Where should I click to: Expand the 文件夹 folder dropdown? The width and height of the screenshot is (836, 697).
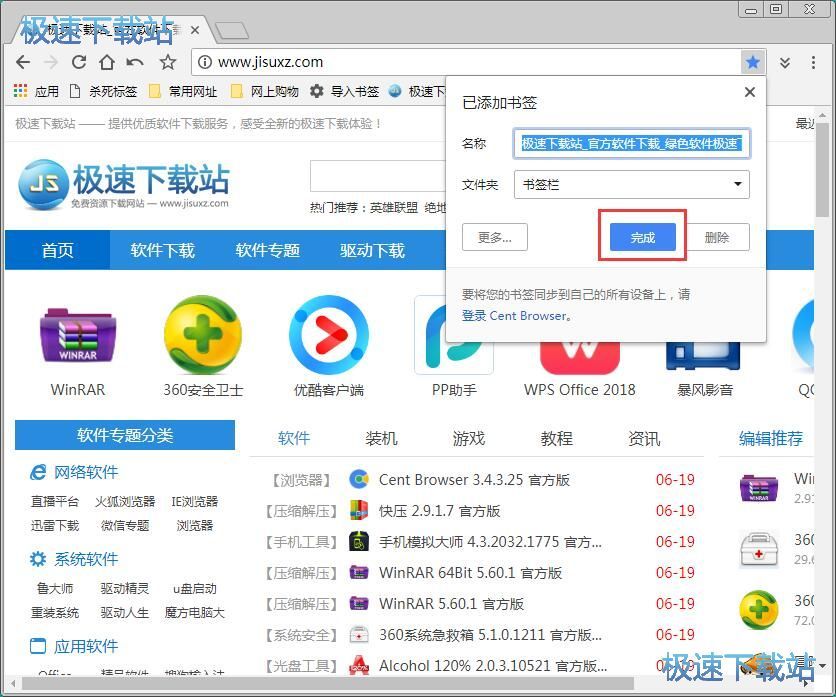point(632,185)
